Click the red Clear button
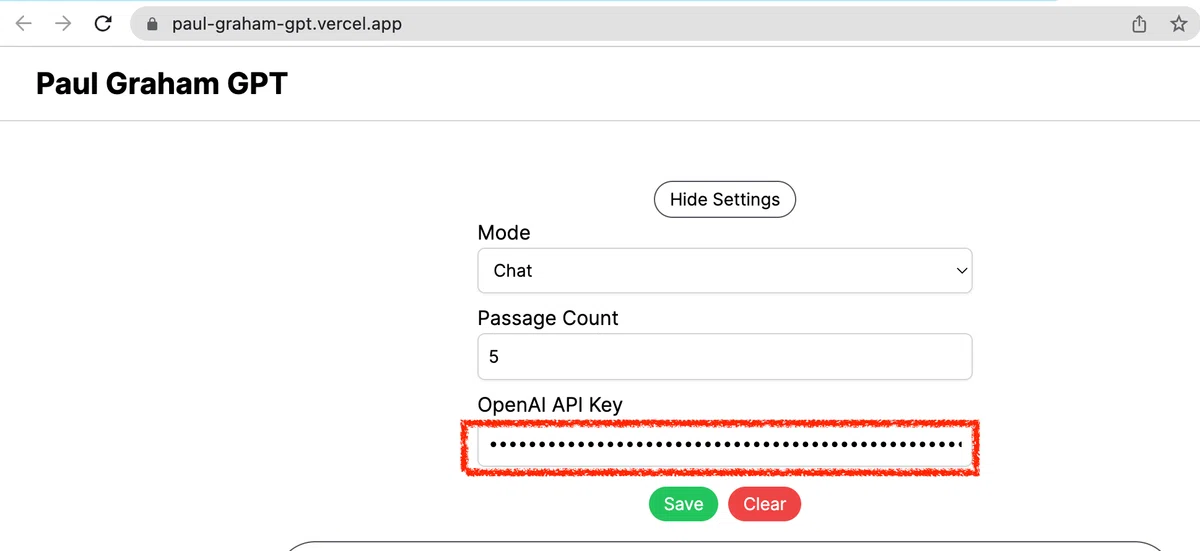The image size is (1200, 551). (x=765, y=504)
